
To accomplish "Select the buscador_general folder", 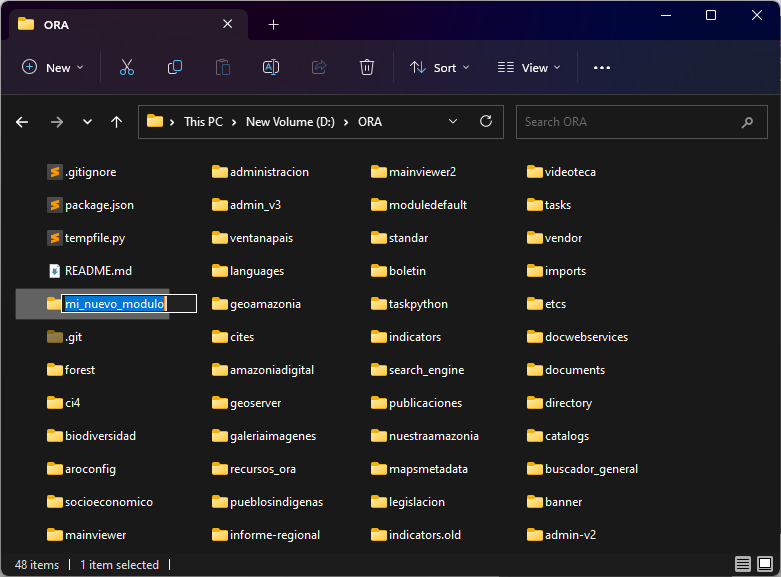I will 582,469.
